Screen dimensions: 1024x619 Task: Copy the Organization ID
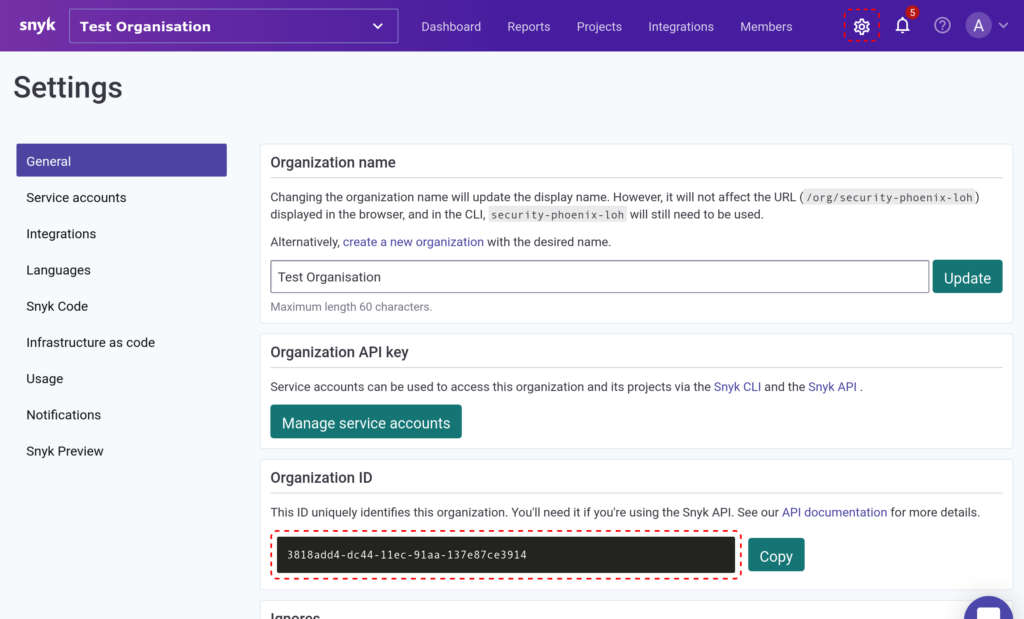(776, 555)
